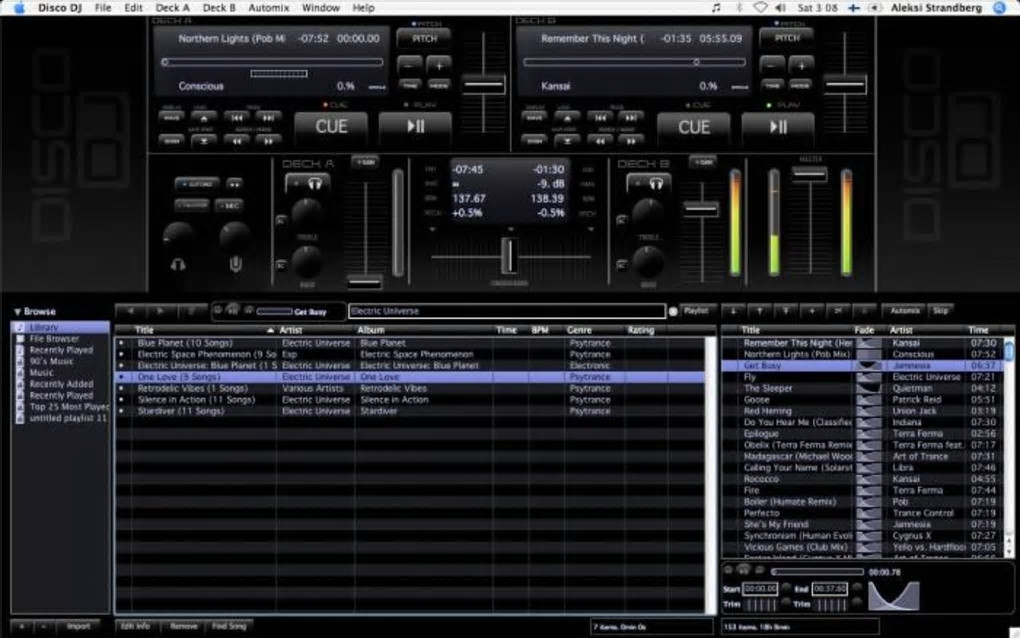Toggle the Automix button above the playlist
This screenshot has height=638, width=1020.
coord(904,311)
